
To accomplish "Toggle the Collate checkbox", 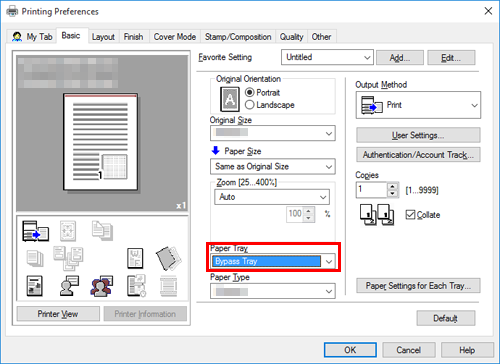I will [x=410, y=215].
